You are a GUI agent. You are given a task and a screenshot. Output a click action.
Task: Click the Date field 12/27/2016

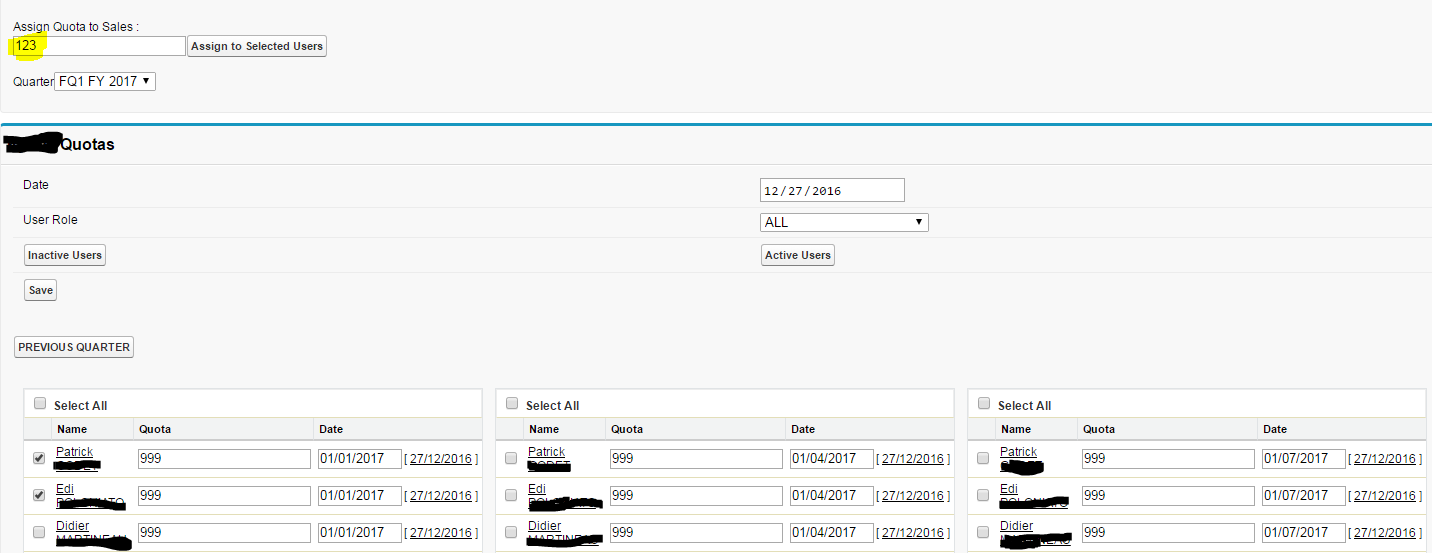pyautogui.click(x=832, y=190)
